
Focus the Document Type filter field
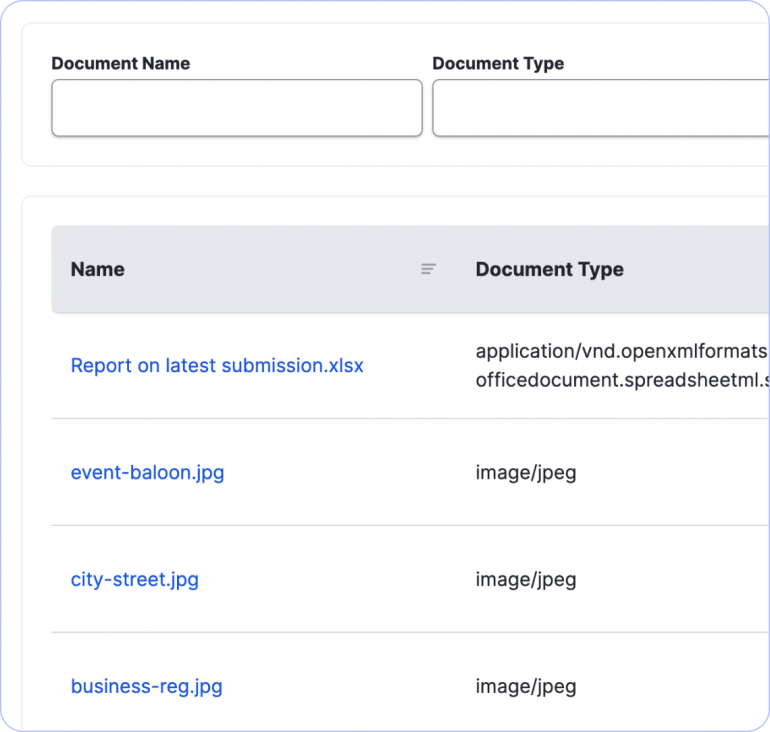[x=601, y=108]
